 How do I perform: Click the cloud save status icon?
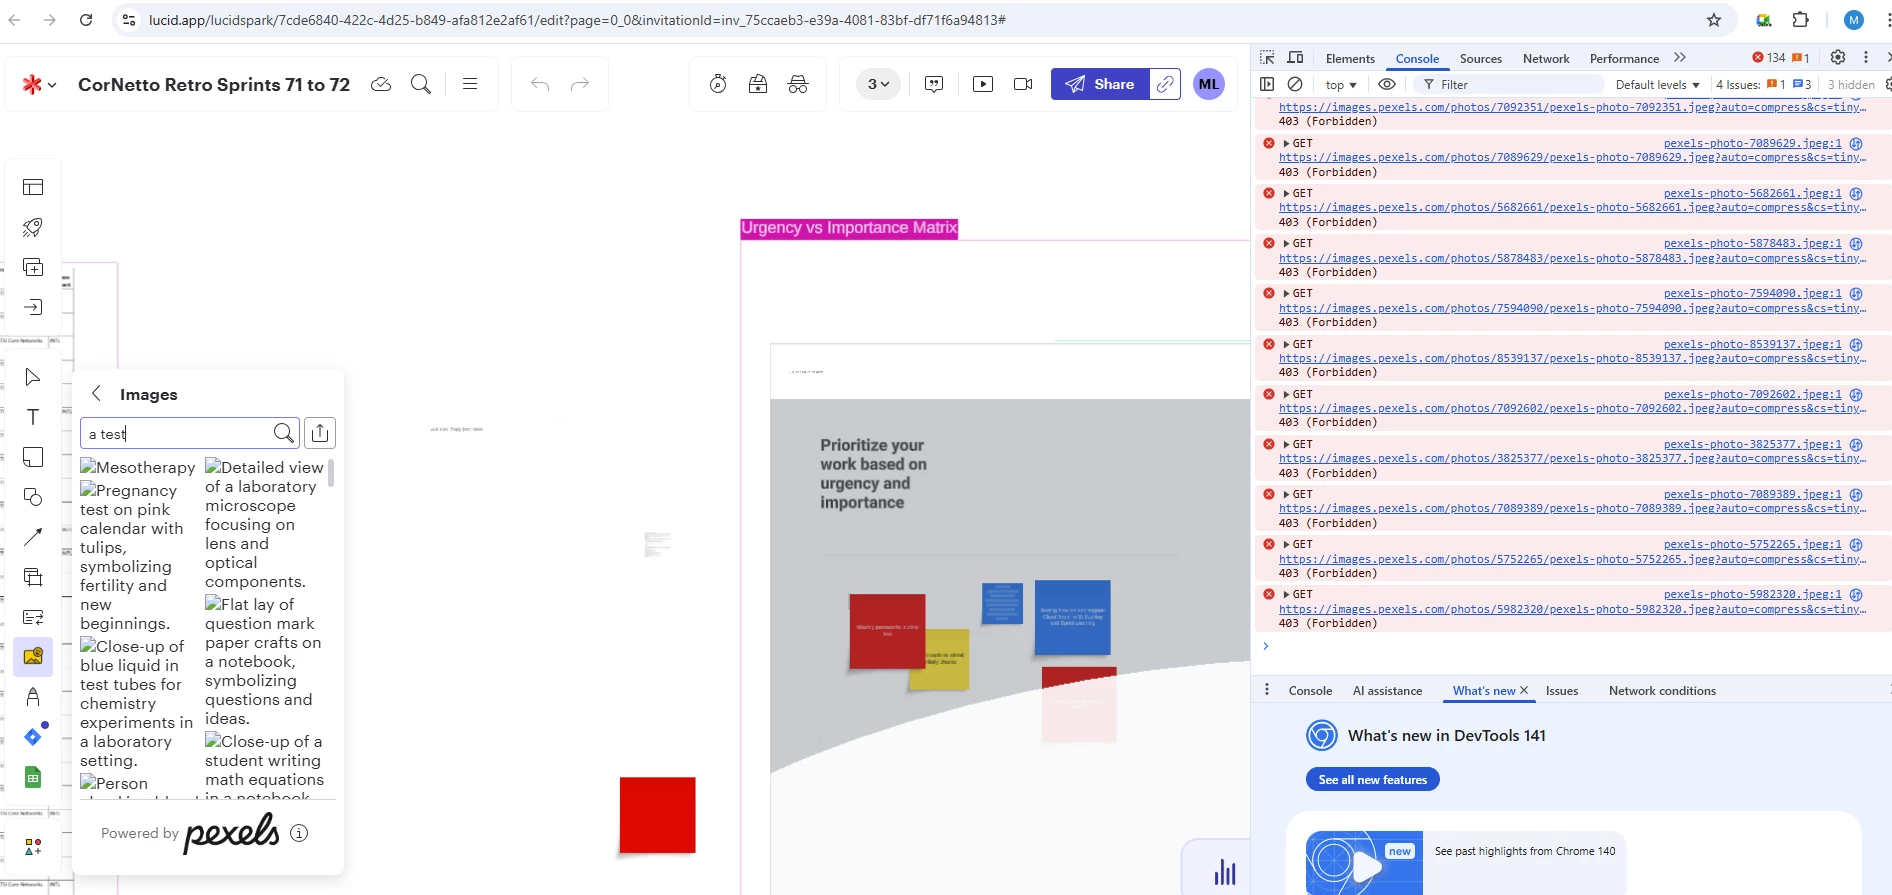click(x=381, y=84)
